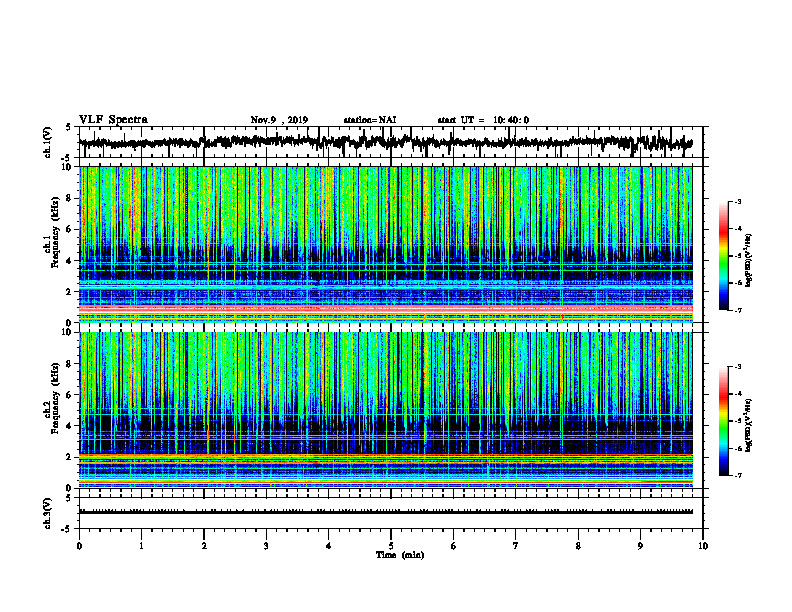
Task: Click the ch.1 spectrogram plot area
Action: point(385,244)
